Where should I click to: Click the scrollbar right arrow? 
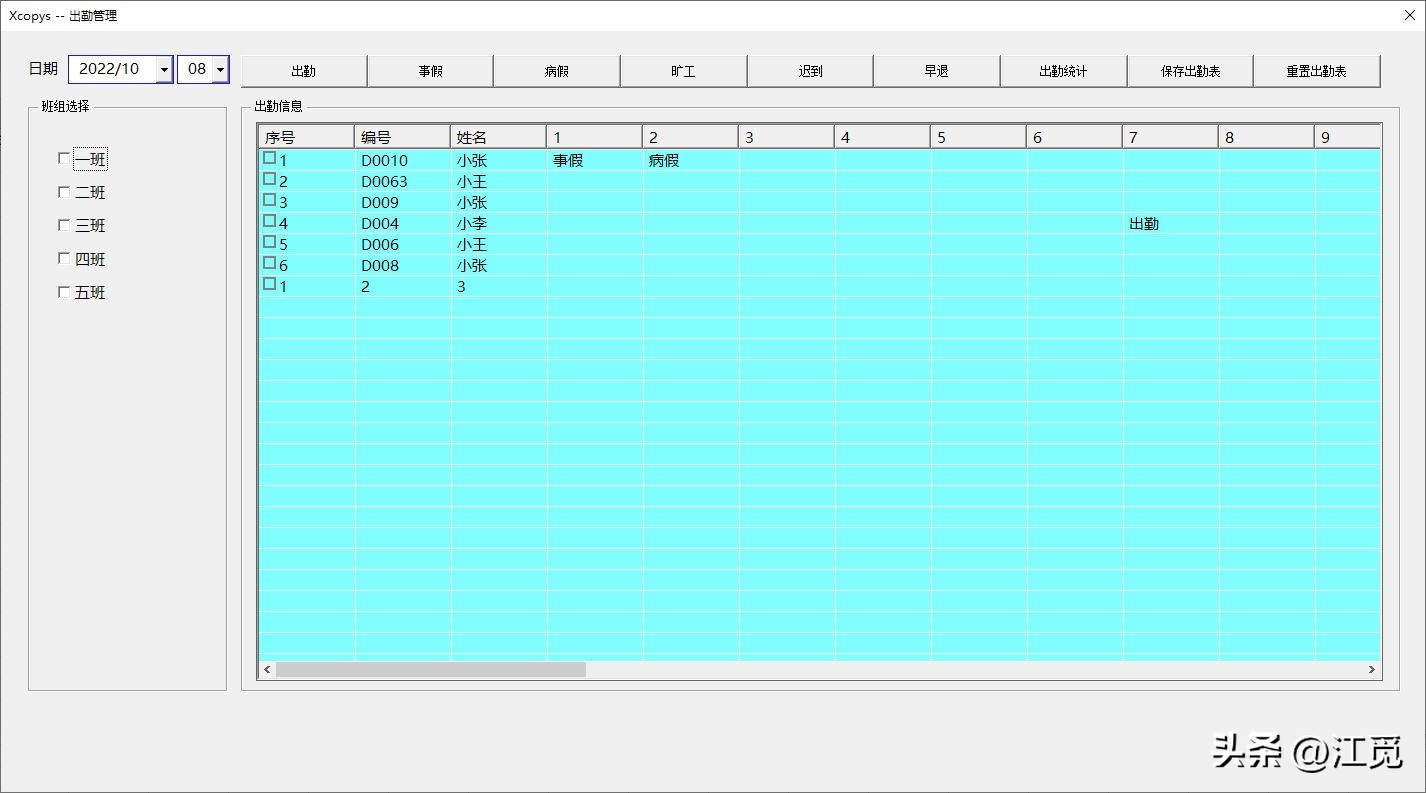coord(1371,669)
